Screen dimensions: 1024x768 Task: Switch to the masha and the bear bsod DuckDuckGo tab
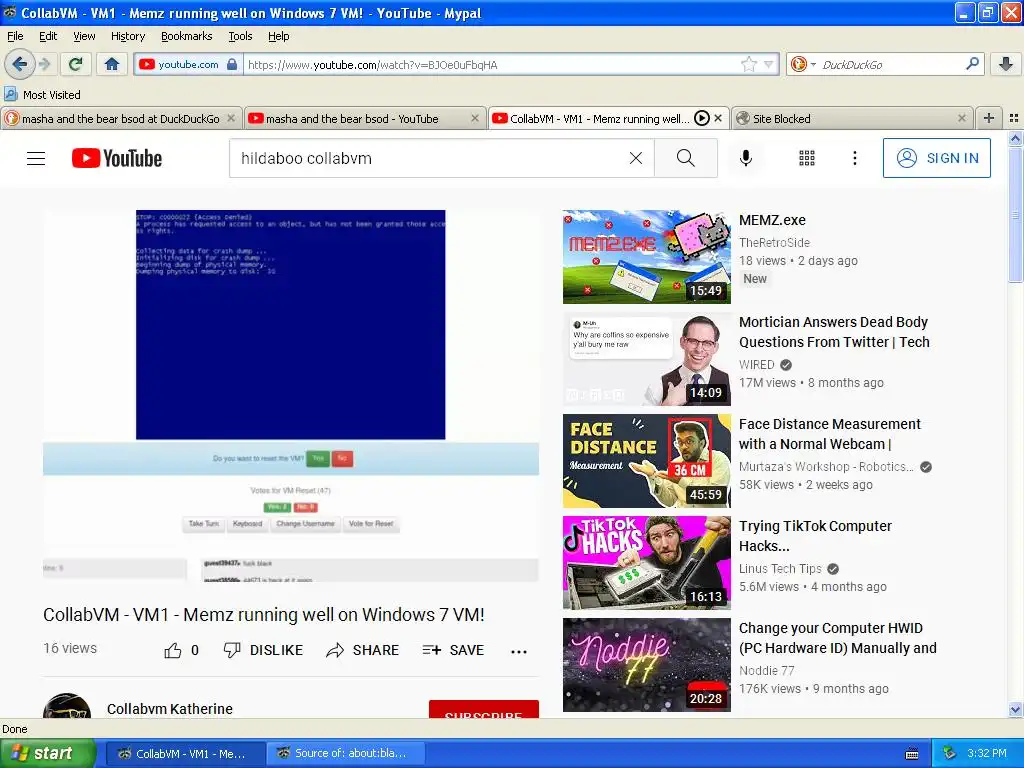121,118
